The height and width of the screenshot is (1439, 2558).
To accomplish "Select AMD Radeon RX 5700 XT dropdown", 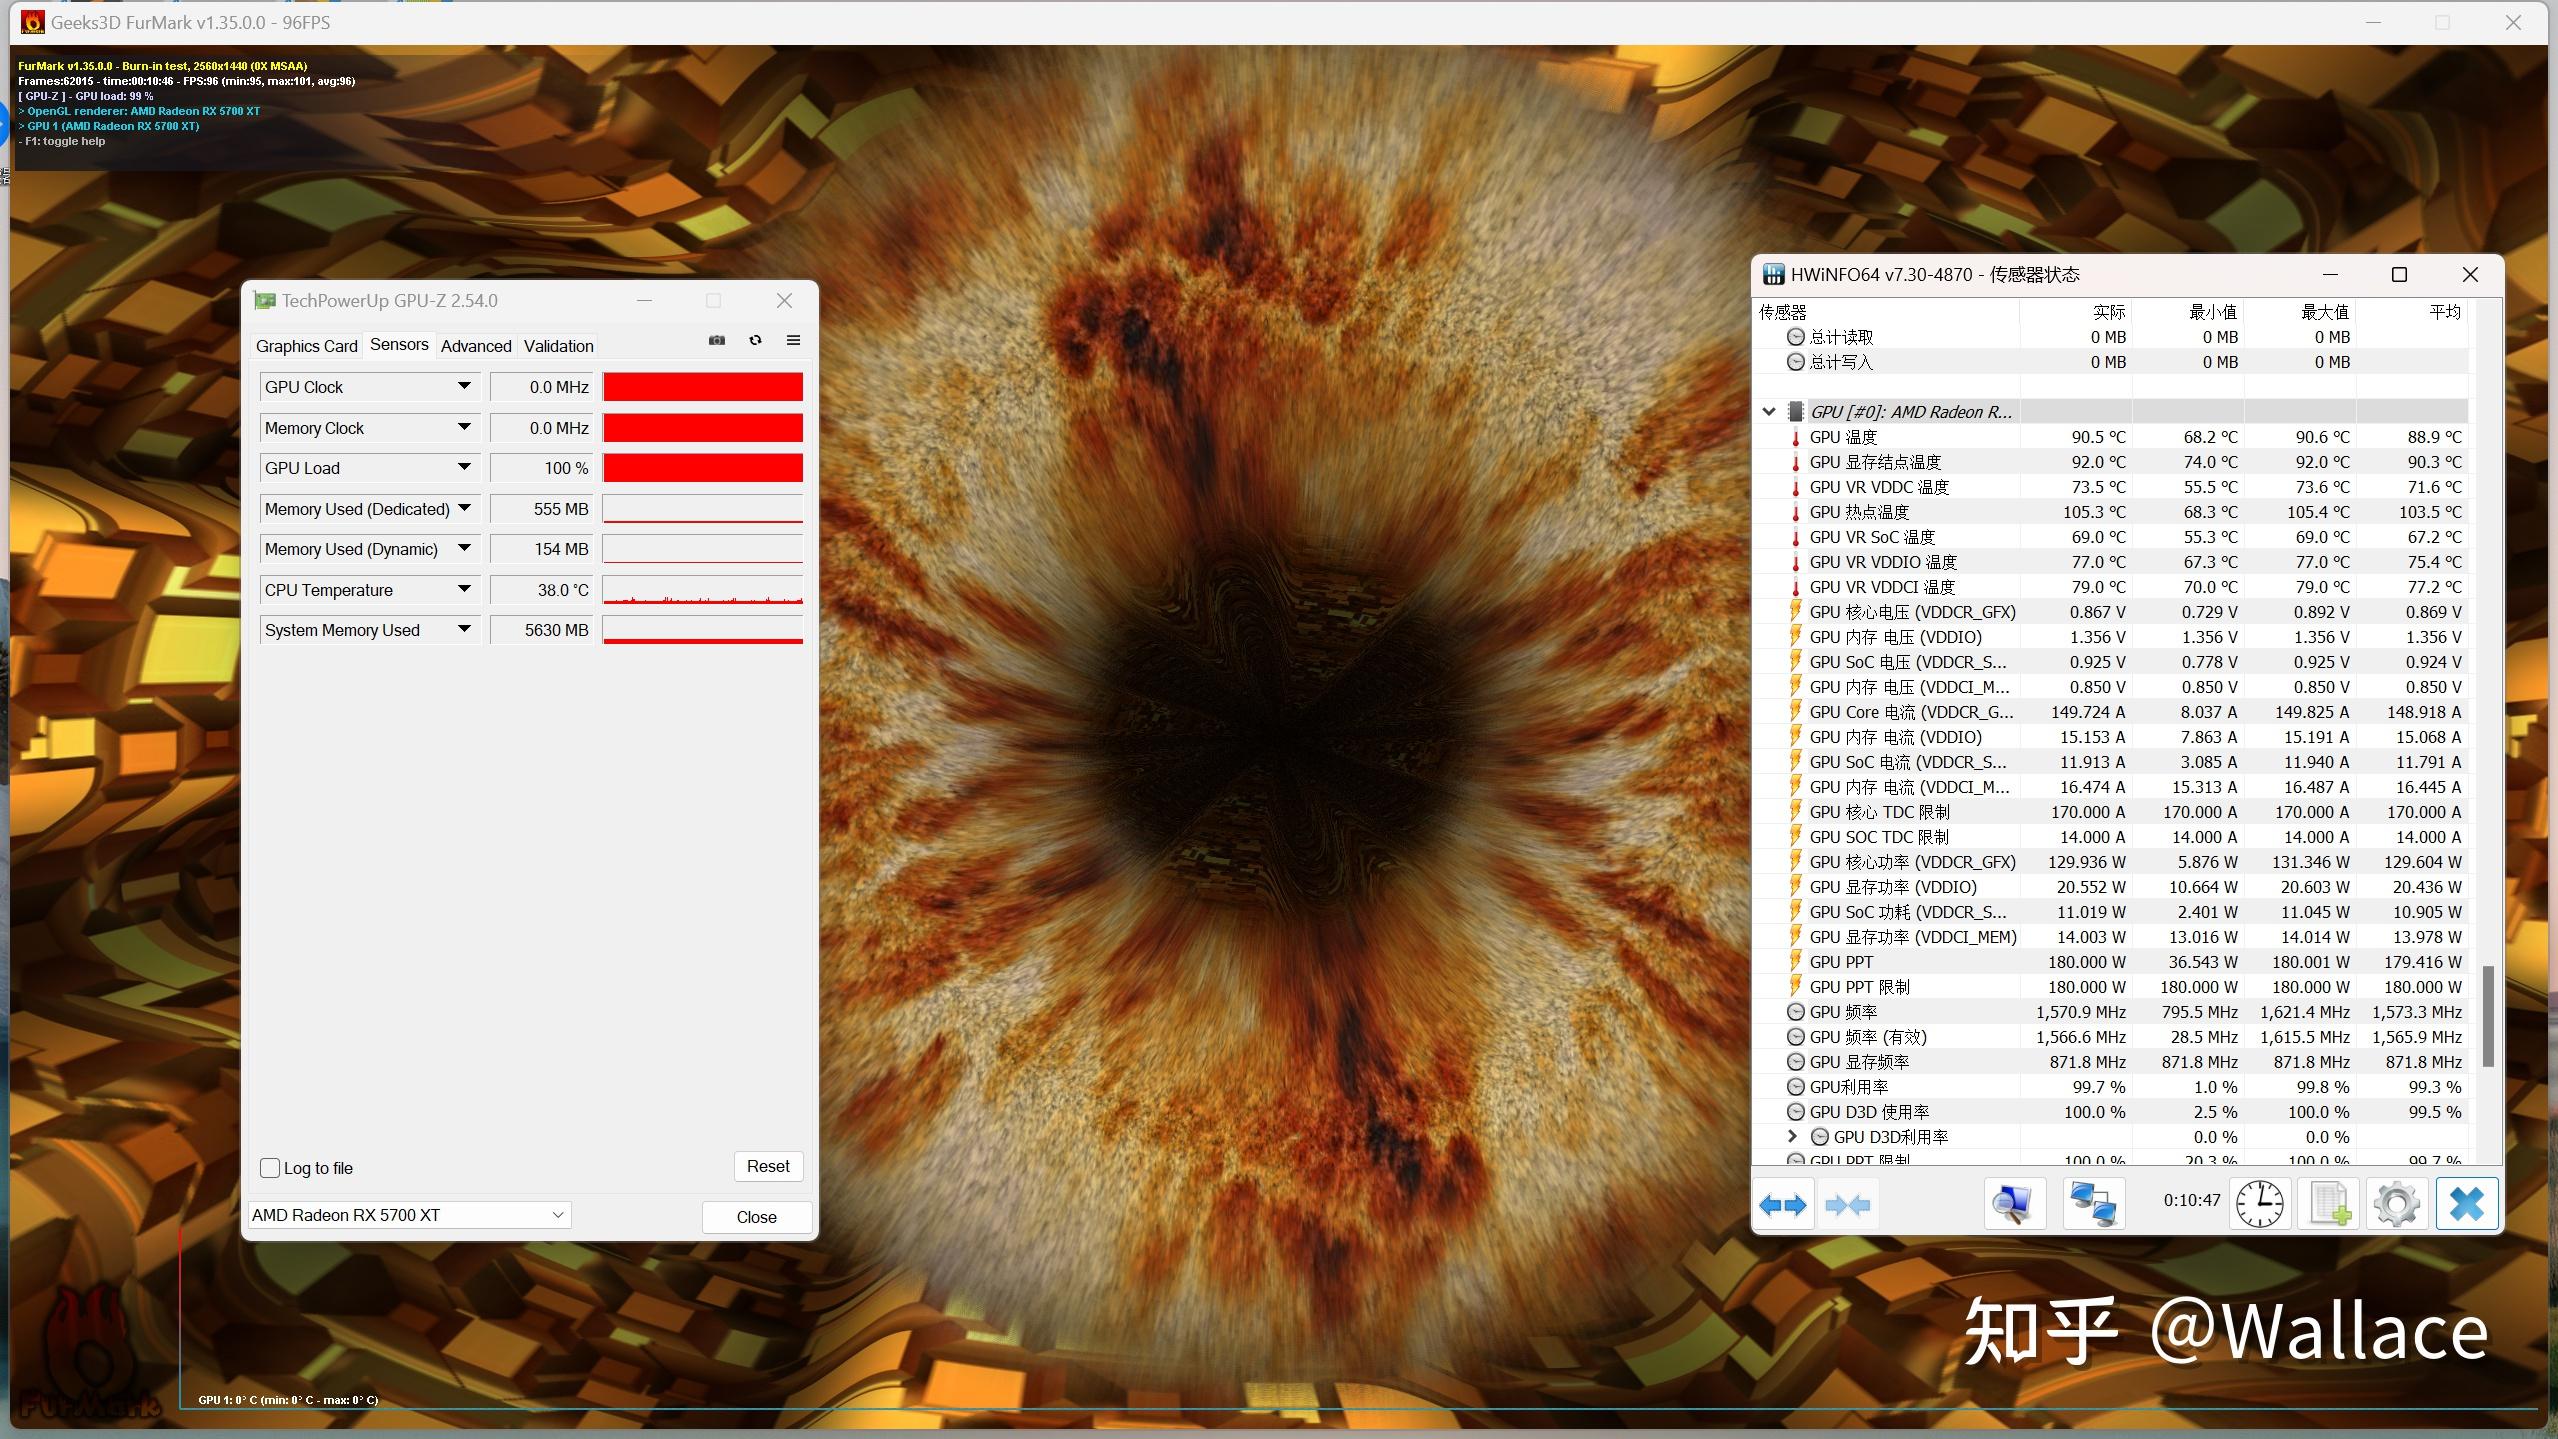I will [409, 1214].
